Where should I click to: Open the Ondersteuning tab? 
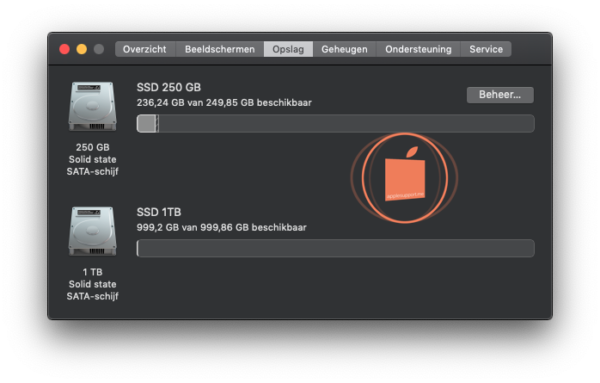[x=418, y=49]
